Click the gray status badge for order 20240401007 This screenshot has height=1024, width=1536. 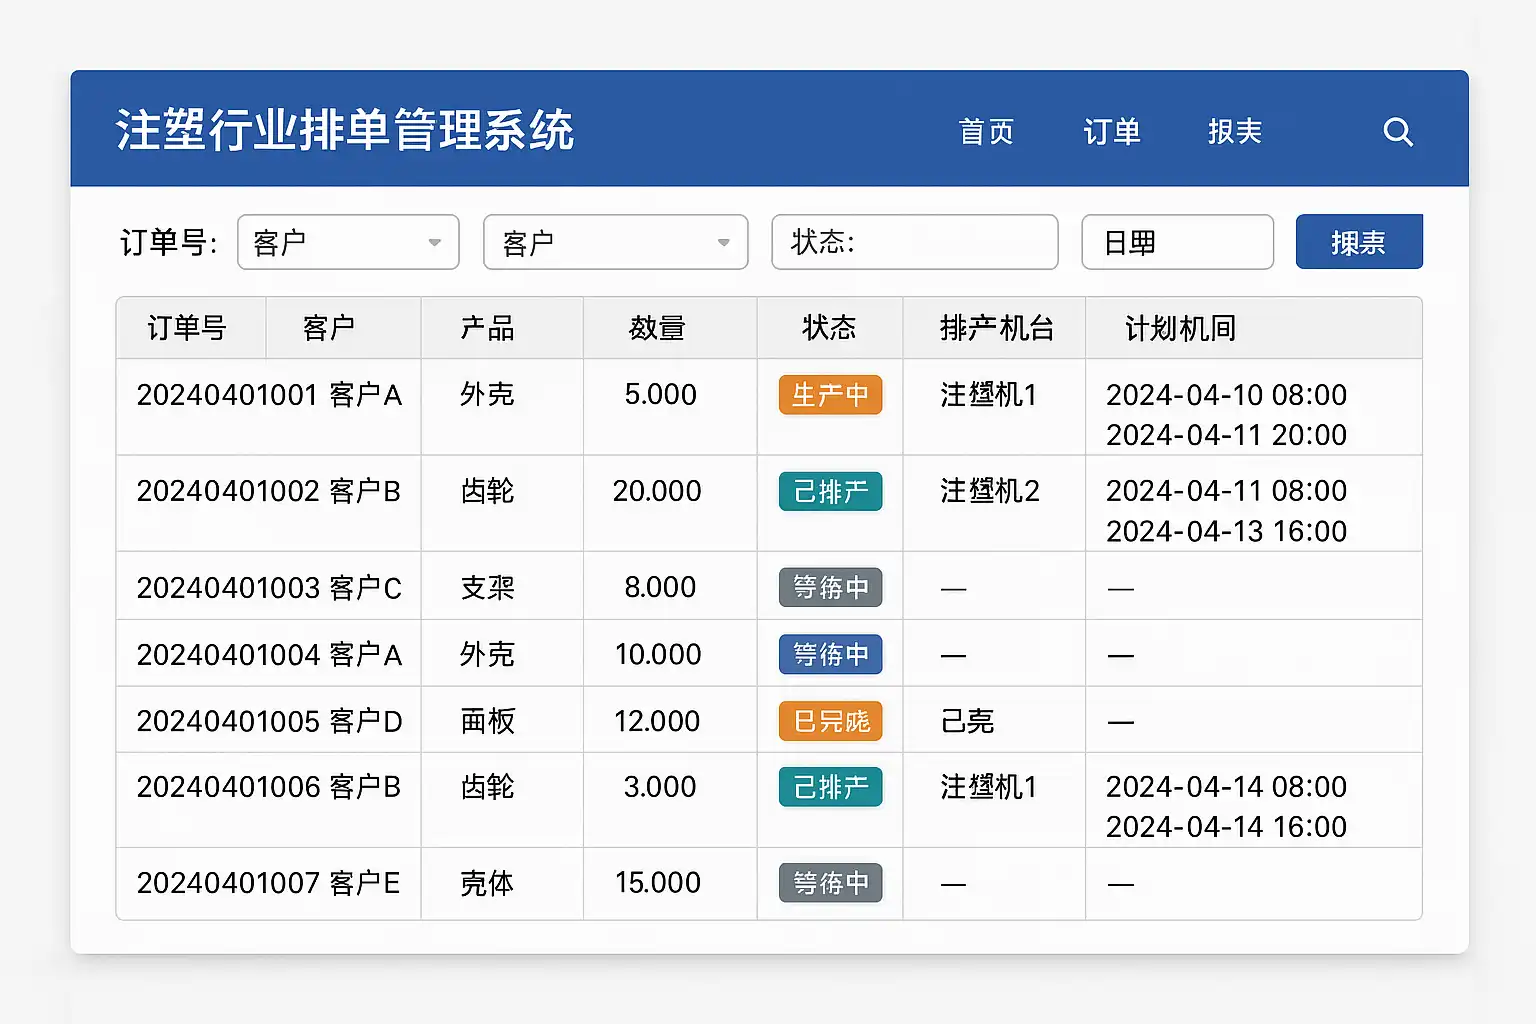[x=830, y=883]
